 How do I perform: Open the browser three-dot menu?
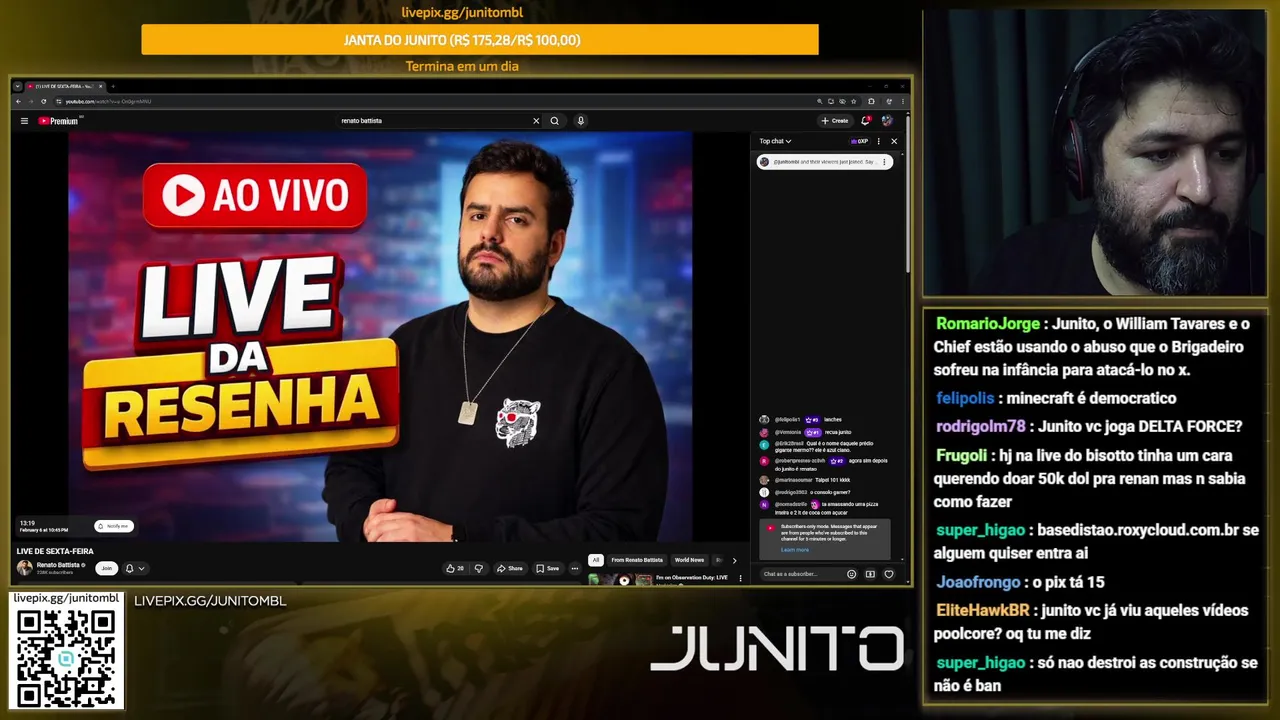coord(903,101)
